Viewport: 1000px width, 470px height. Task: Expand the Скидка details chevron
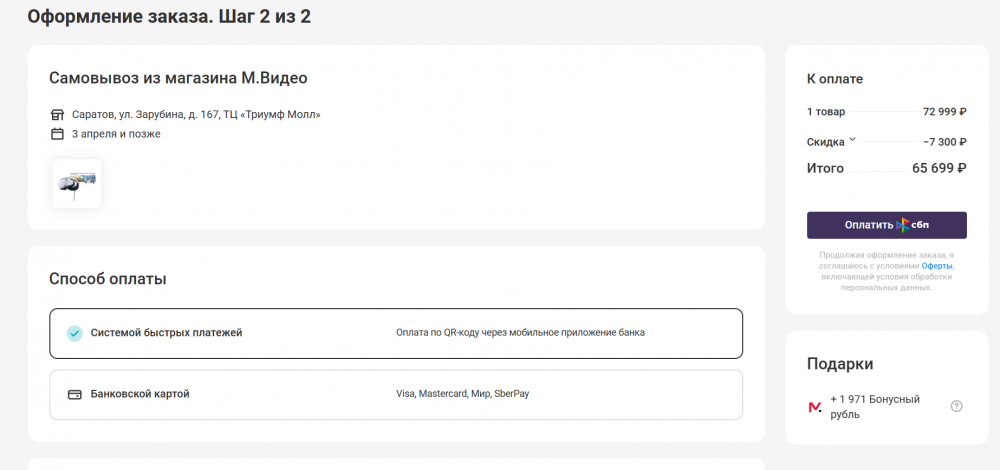point(853,140)
